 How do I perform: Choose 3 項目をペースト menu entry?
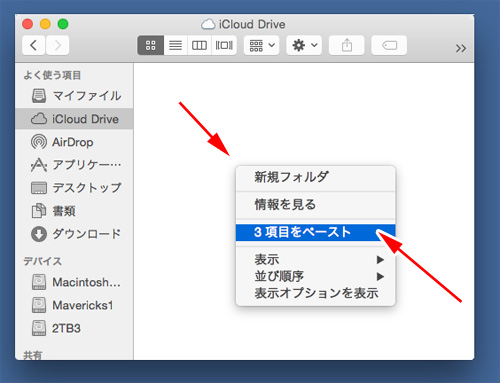(315, 232)
